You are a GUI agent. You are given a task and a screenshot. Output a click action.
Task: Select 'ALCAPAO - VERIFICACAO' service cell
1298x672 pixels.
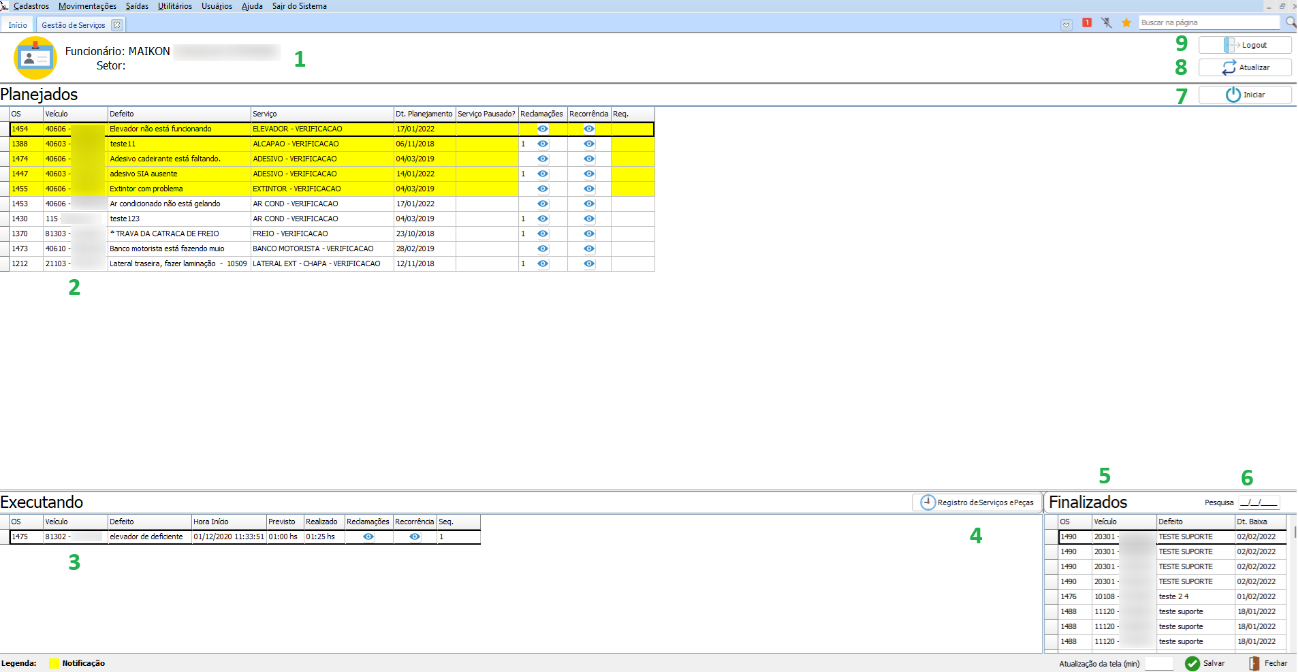coord(321,144)
